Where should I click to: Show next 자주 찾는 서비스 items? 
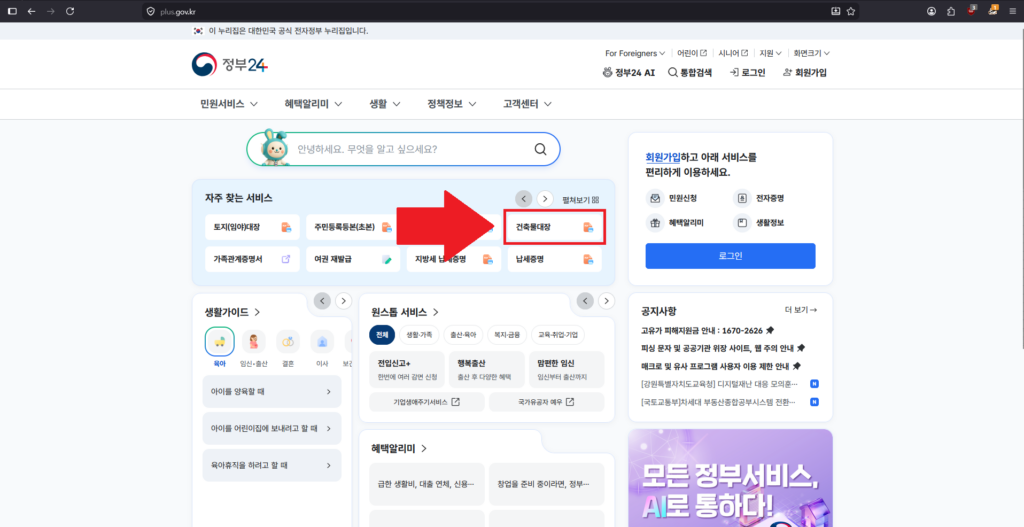coord(545,199)
